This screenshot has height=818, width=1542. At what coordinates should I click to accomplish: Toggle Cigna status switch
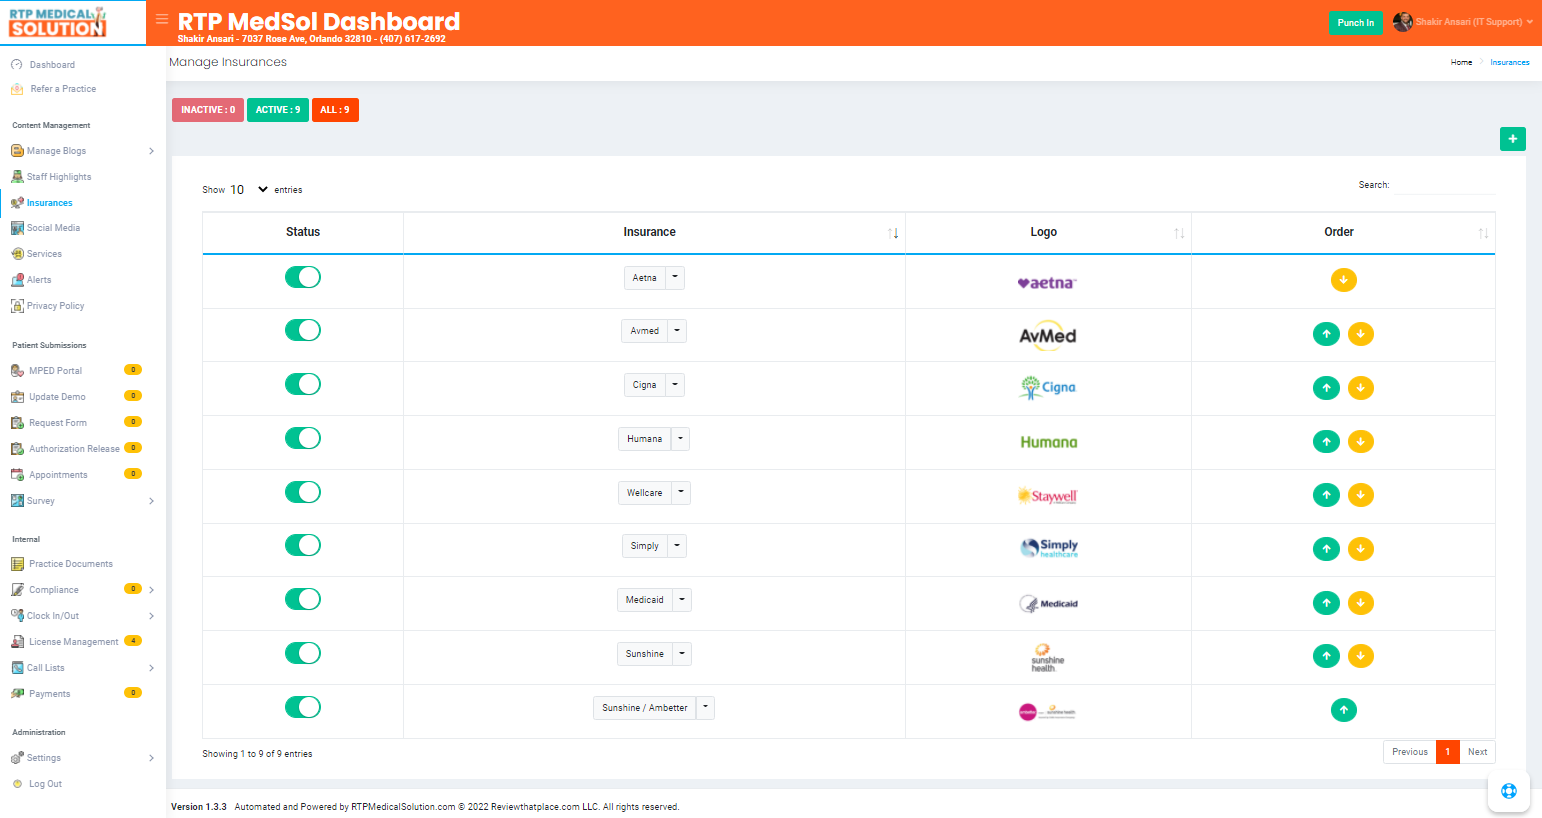coord(303,384)
